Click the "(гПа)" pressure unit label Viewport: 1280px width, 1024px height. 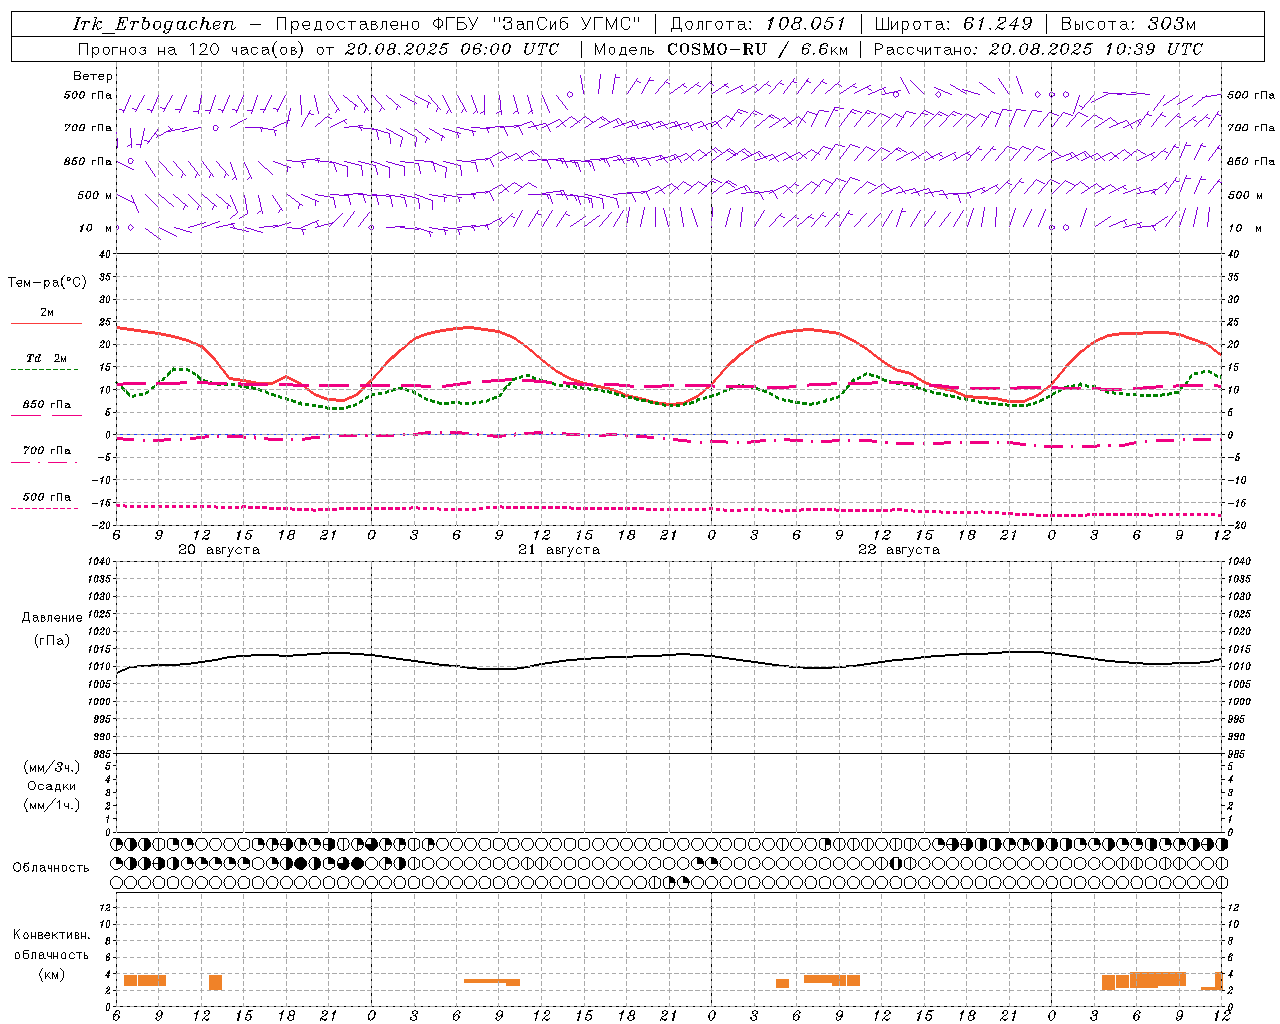pos(52,640)
